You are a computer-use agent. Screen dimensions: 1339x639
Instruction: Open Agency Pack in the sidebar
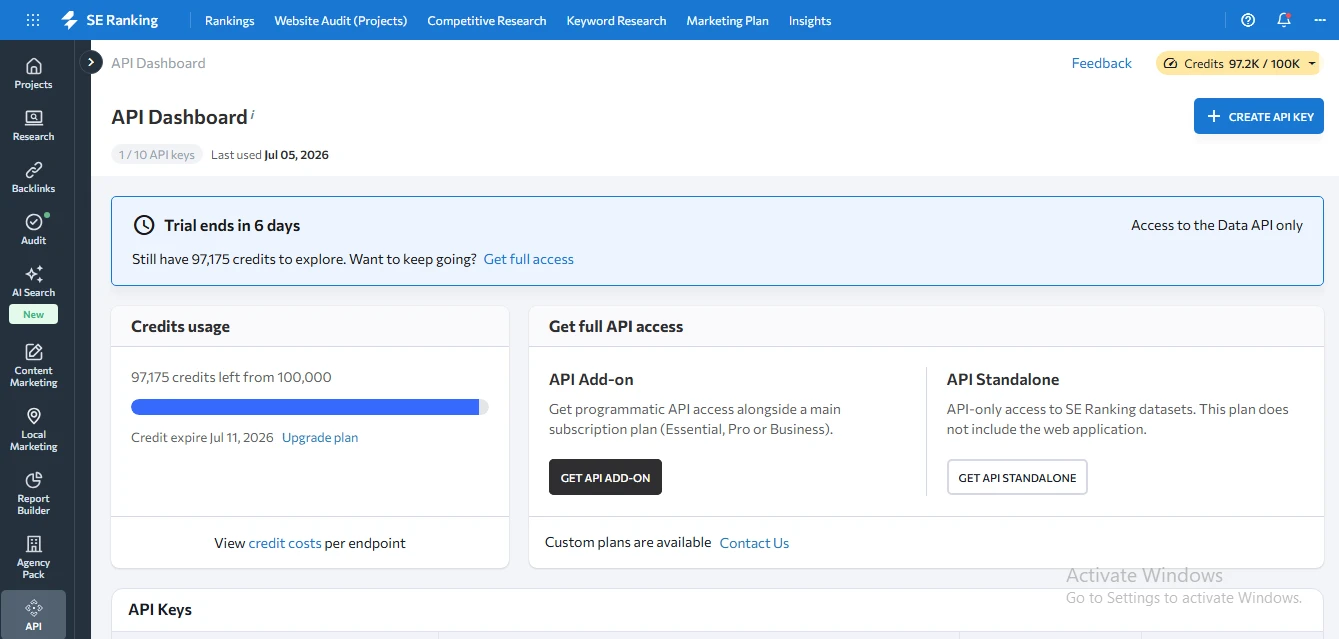click(33, 557)
